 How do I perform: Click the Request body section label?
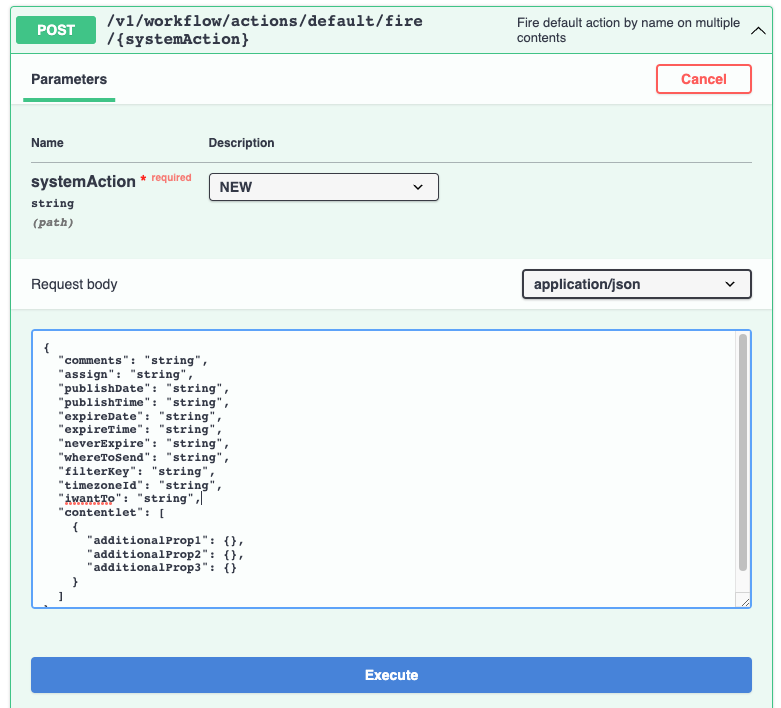[x=74, y=284]
